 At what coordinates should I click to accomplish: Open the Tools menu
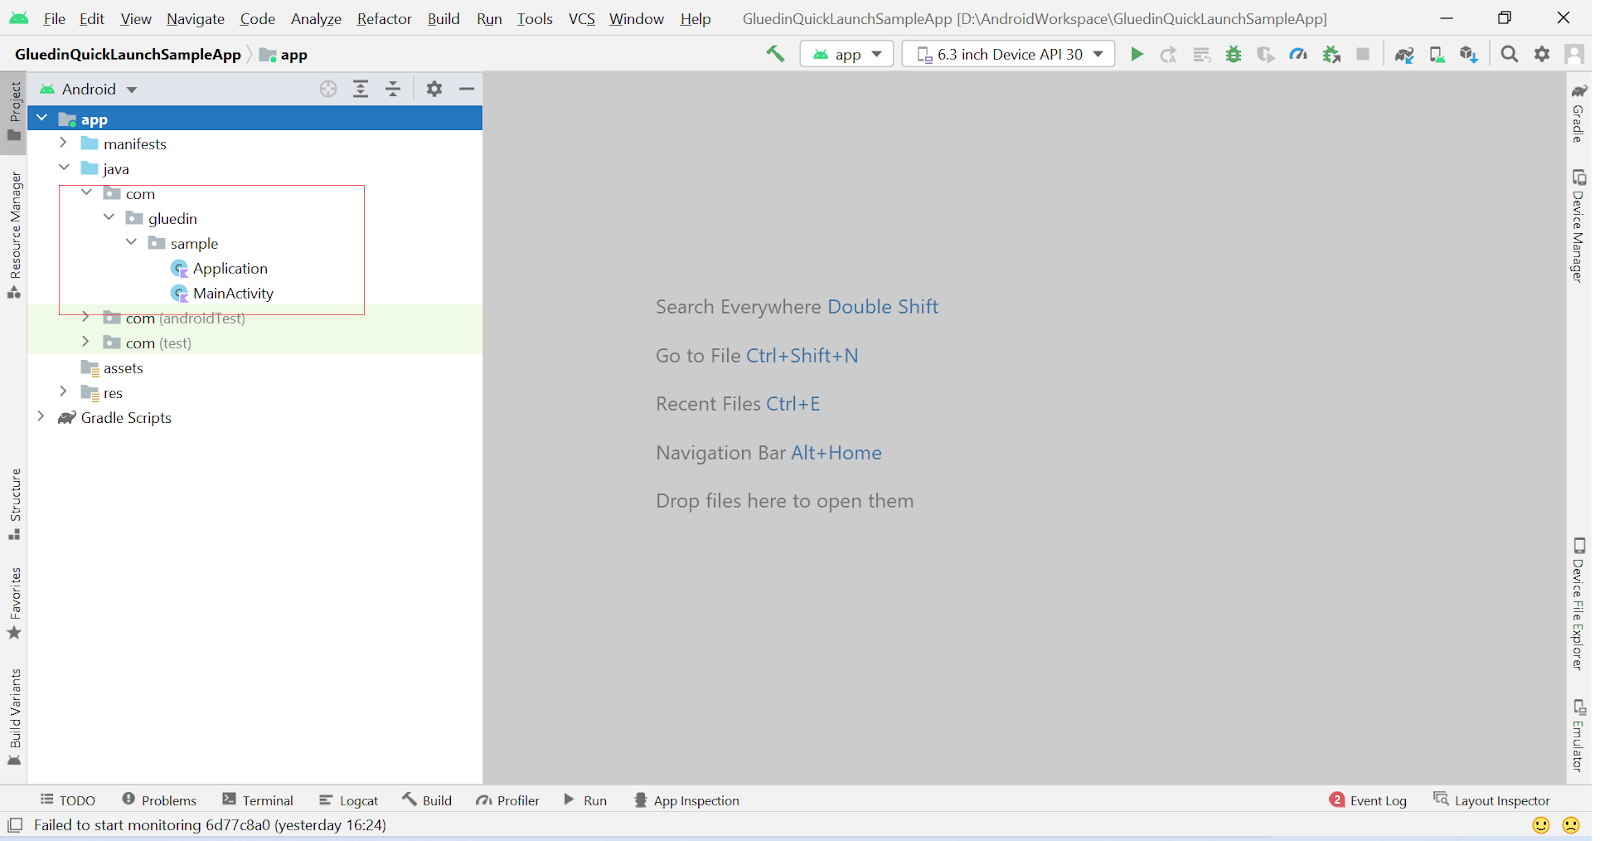534,18
